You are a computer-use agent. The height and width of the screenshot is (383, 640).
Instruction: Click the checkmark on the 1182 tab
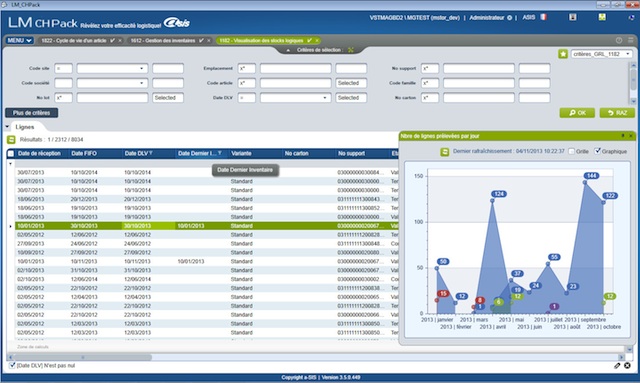[x=309, y=40]
